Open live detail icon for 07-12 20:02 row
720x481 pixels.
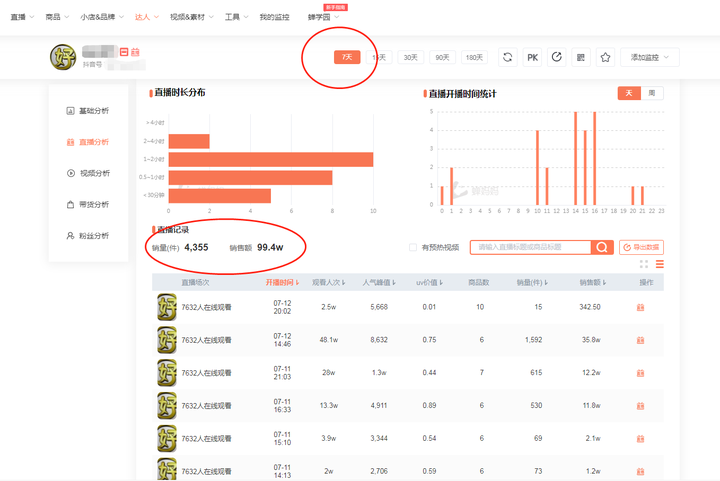641,307
